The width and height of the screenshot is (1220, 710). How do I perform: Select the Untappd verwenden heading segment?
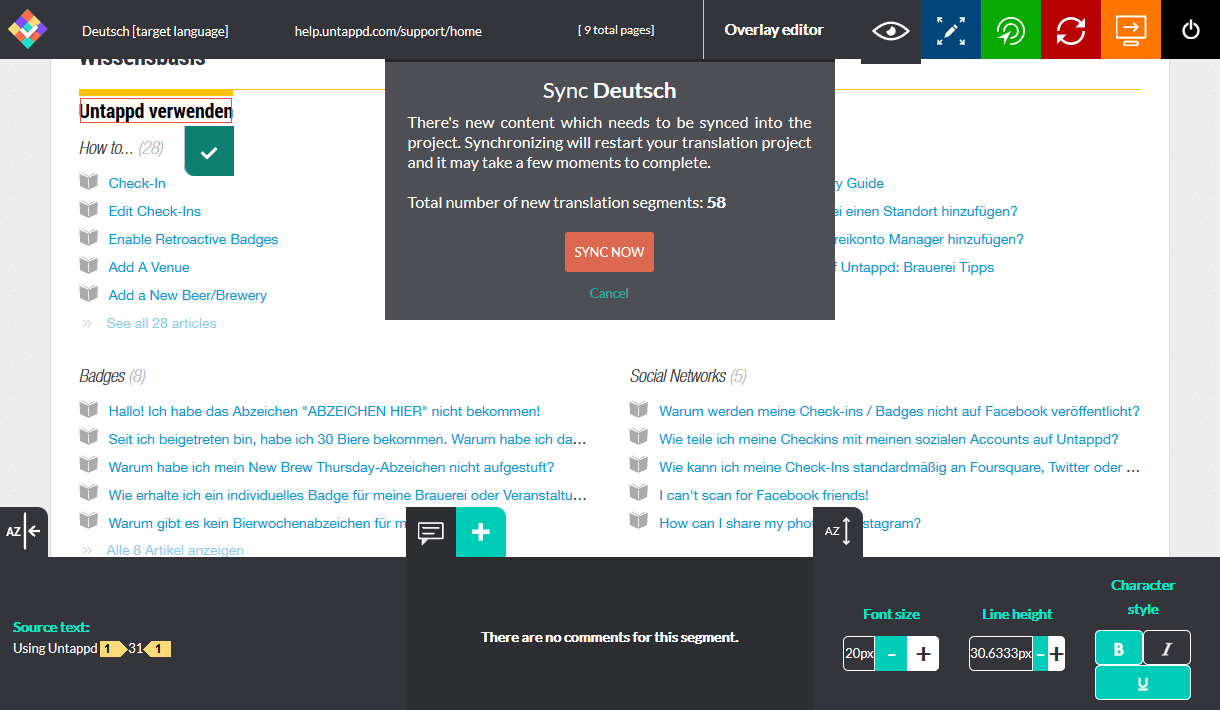[x=156, y=110]
